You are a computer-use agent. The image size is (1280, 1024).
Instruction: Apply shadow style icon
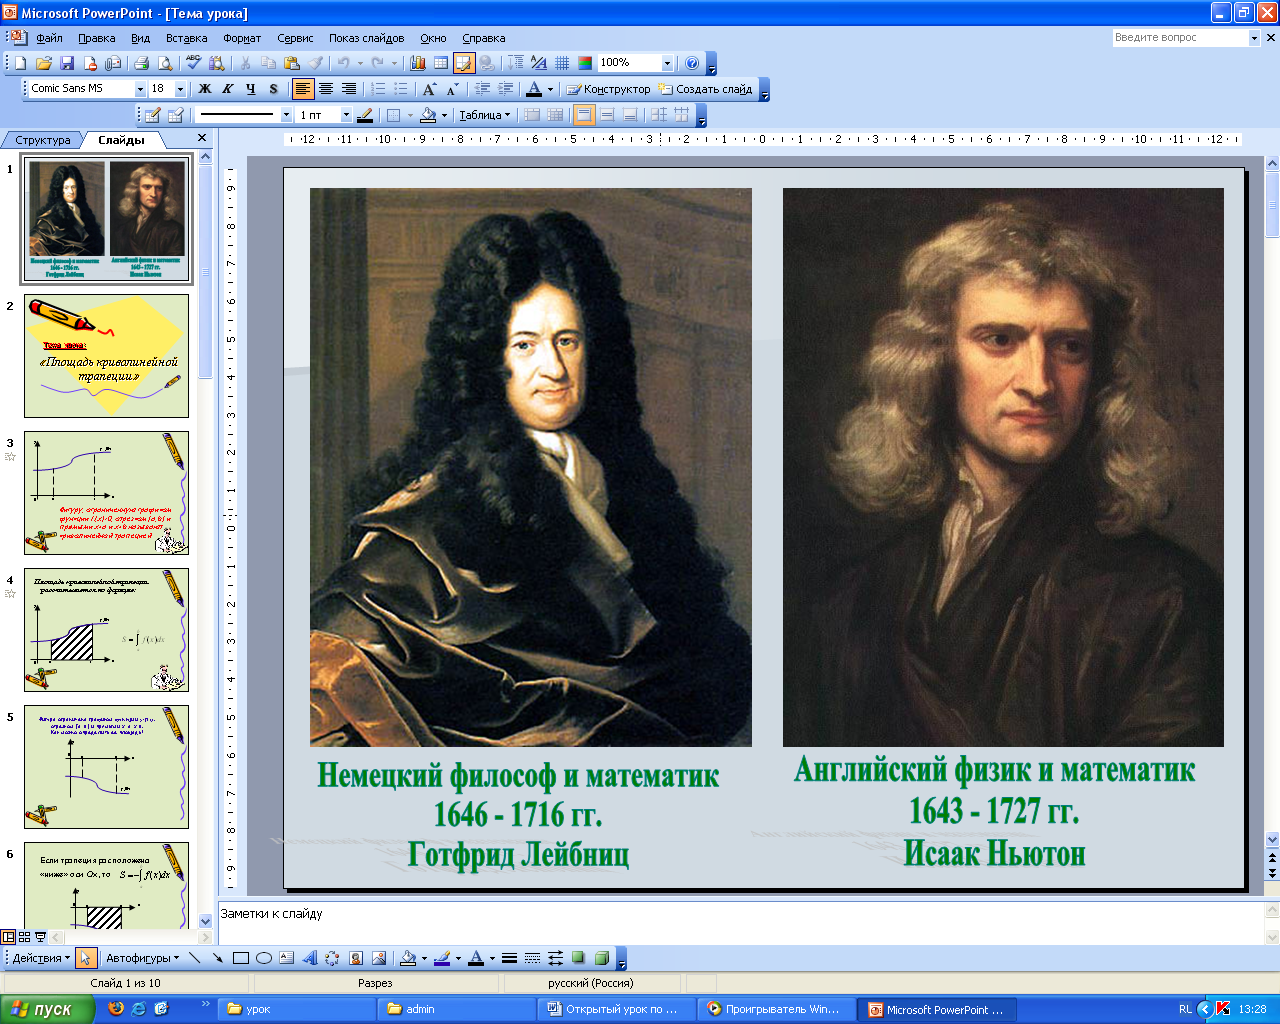pos(578,958)
